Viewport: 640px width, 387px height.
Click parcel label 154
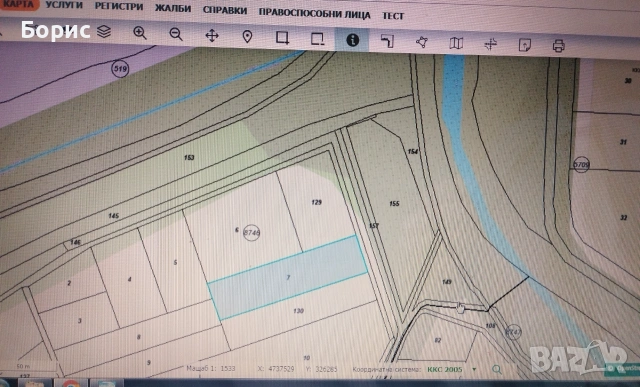413,151
